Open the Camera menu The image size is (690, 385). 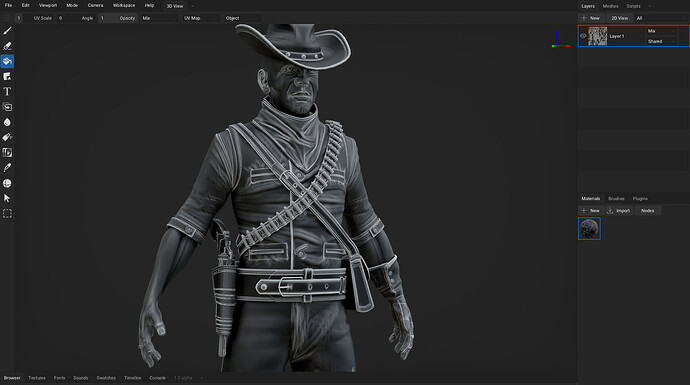point(95,5)
